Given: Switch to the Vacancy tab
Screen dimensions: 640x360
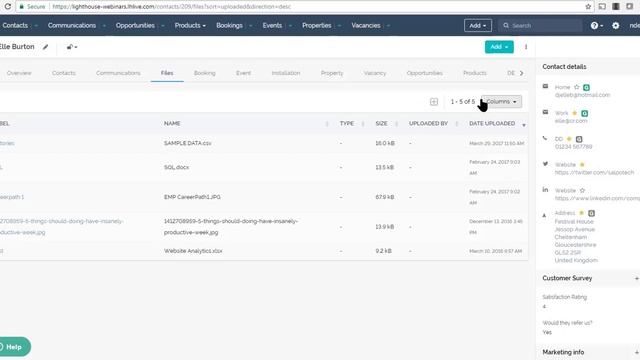Looking at the screenshot, I should [375, 73].
